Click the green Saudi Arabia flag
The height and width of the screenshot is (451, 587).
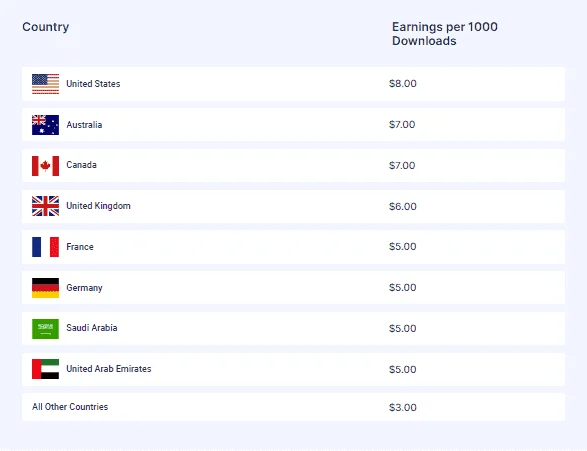tap(45, 329)
